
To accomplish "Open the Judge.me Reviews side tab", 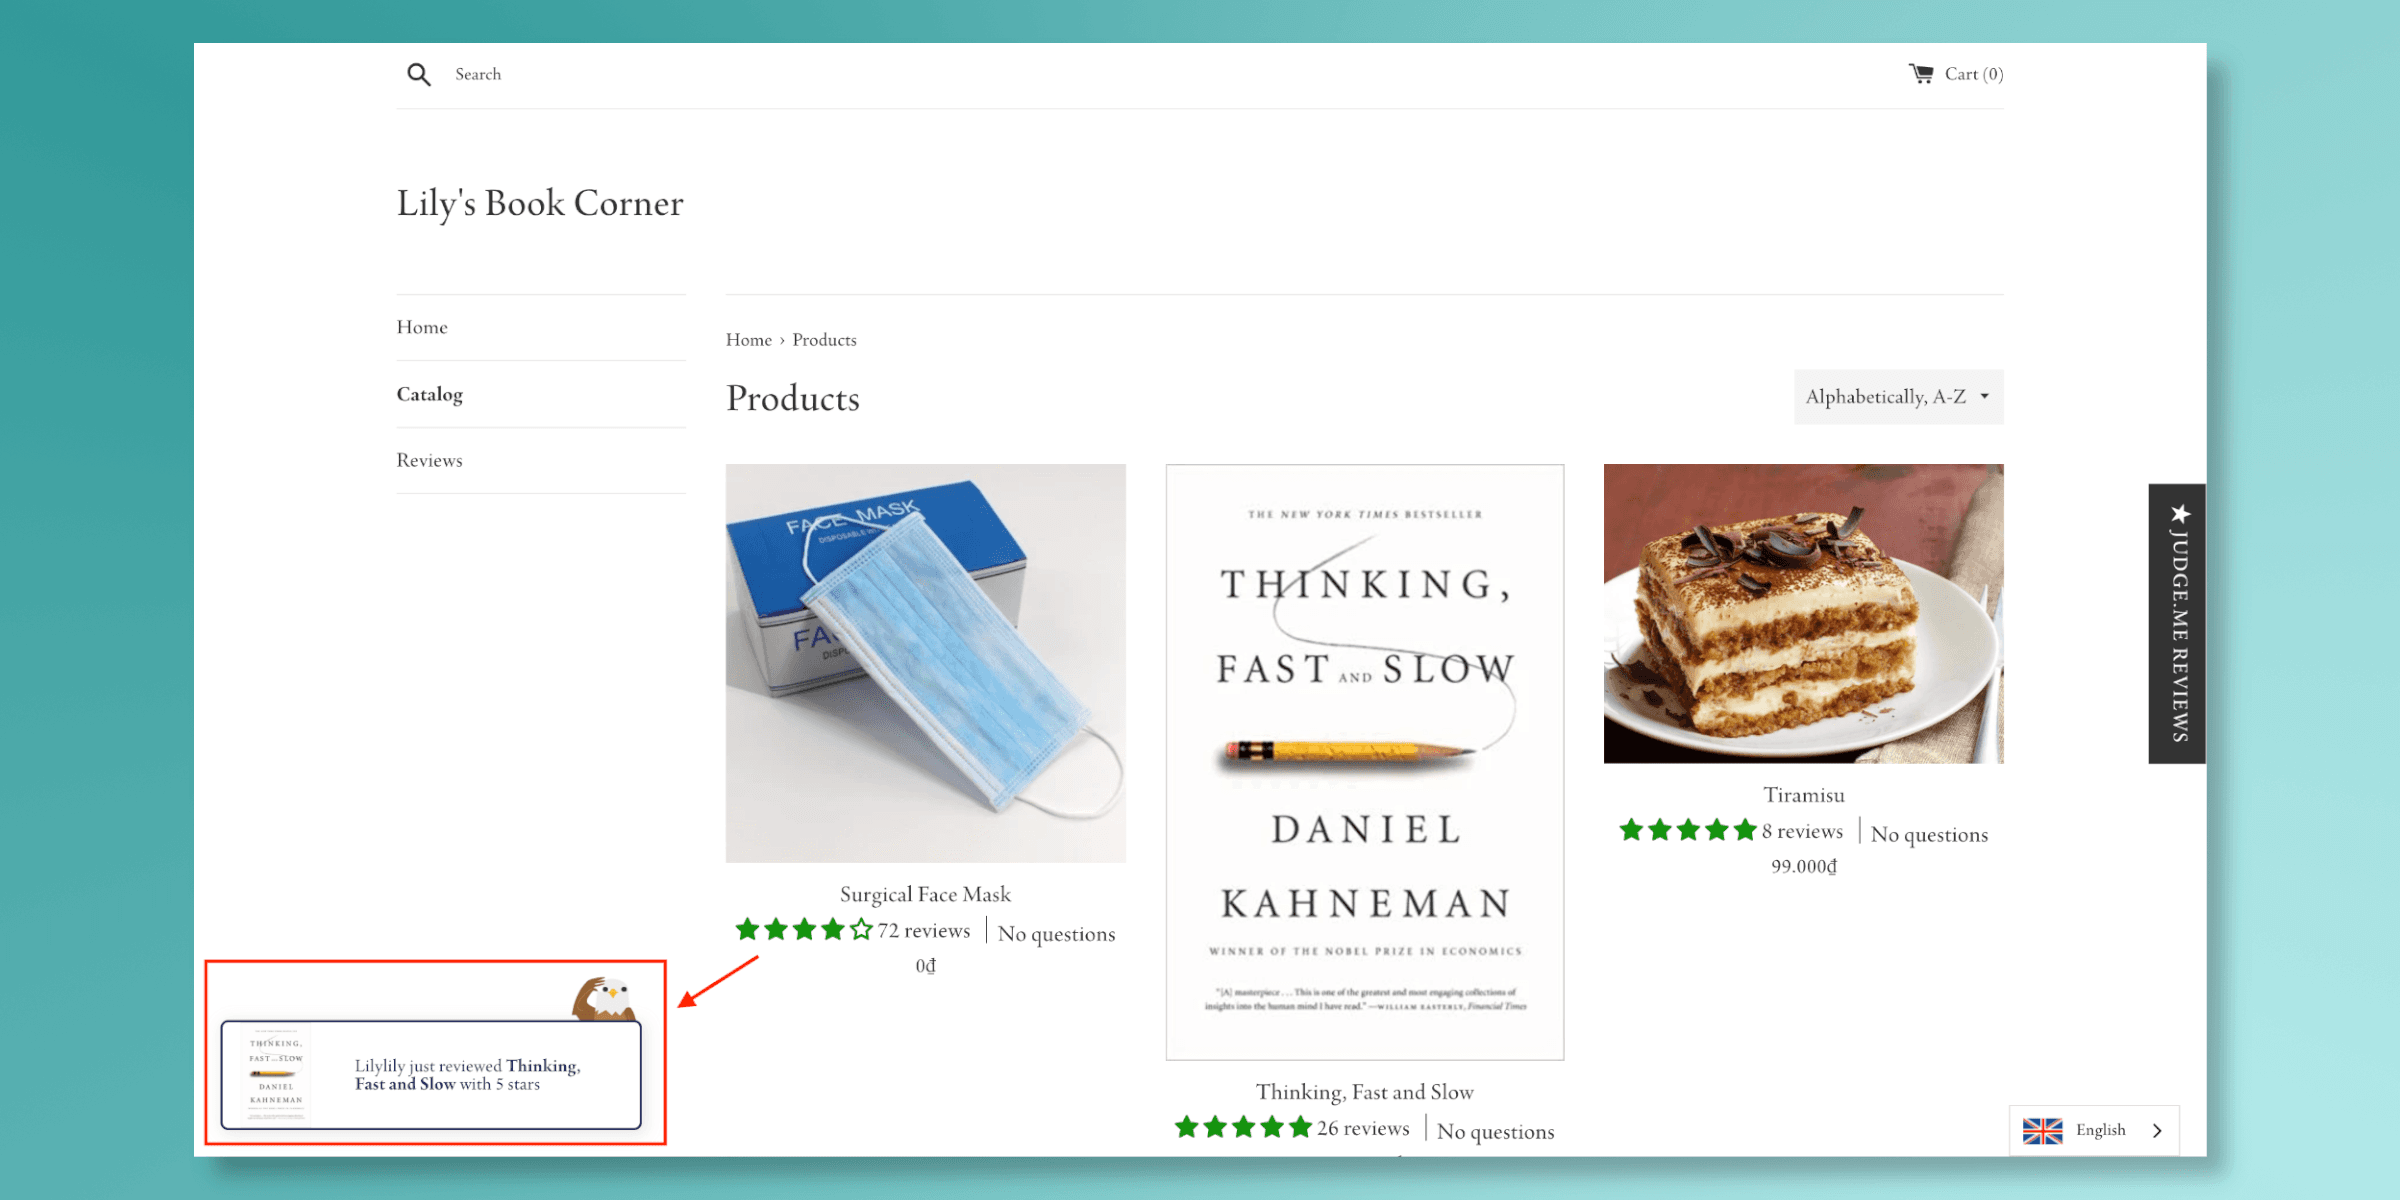I will pyautogui.click(x=2177, y=624).
